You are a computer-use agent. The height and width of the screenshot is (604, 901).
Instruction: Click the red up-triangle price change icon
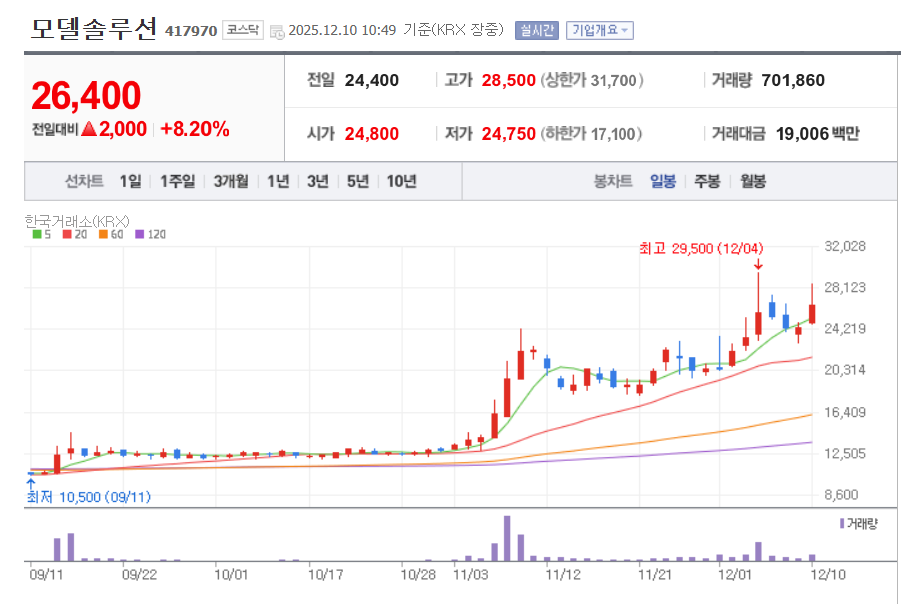[x=89, y=129]
